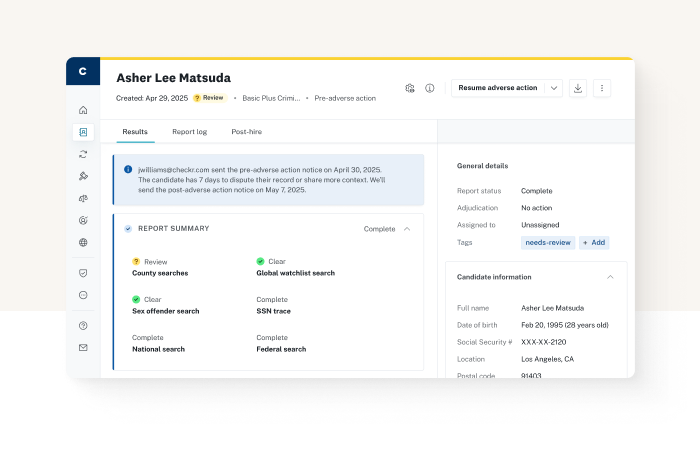Screen dimensions: 700x450
Task: Switch to the Post-hire tab
Action: pyautogui.click(x=246, y=132)
